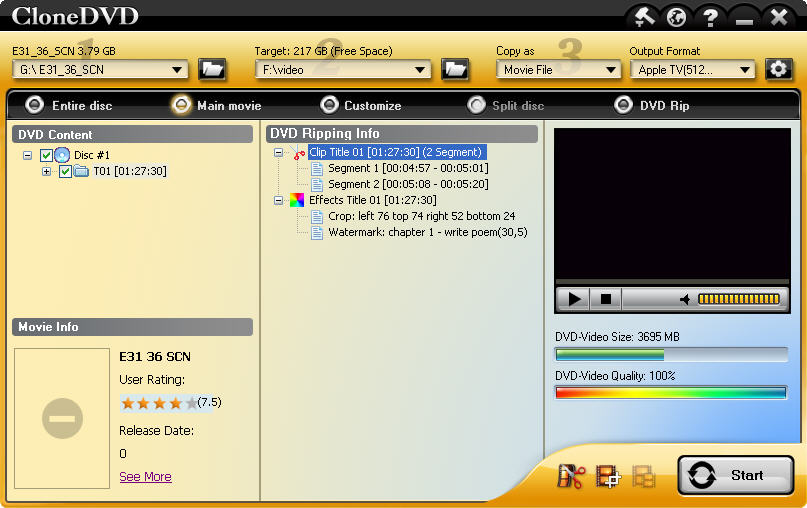807x508 pixels.
Task: Click the globe language icon
Action: pos(676,17)
